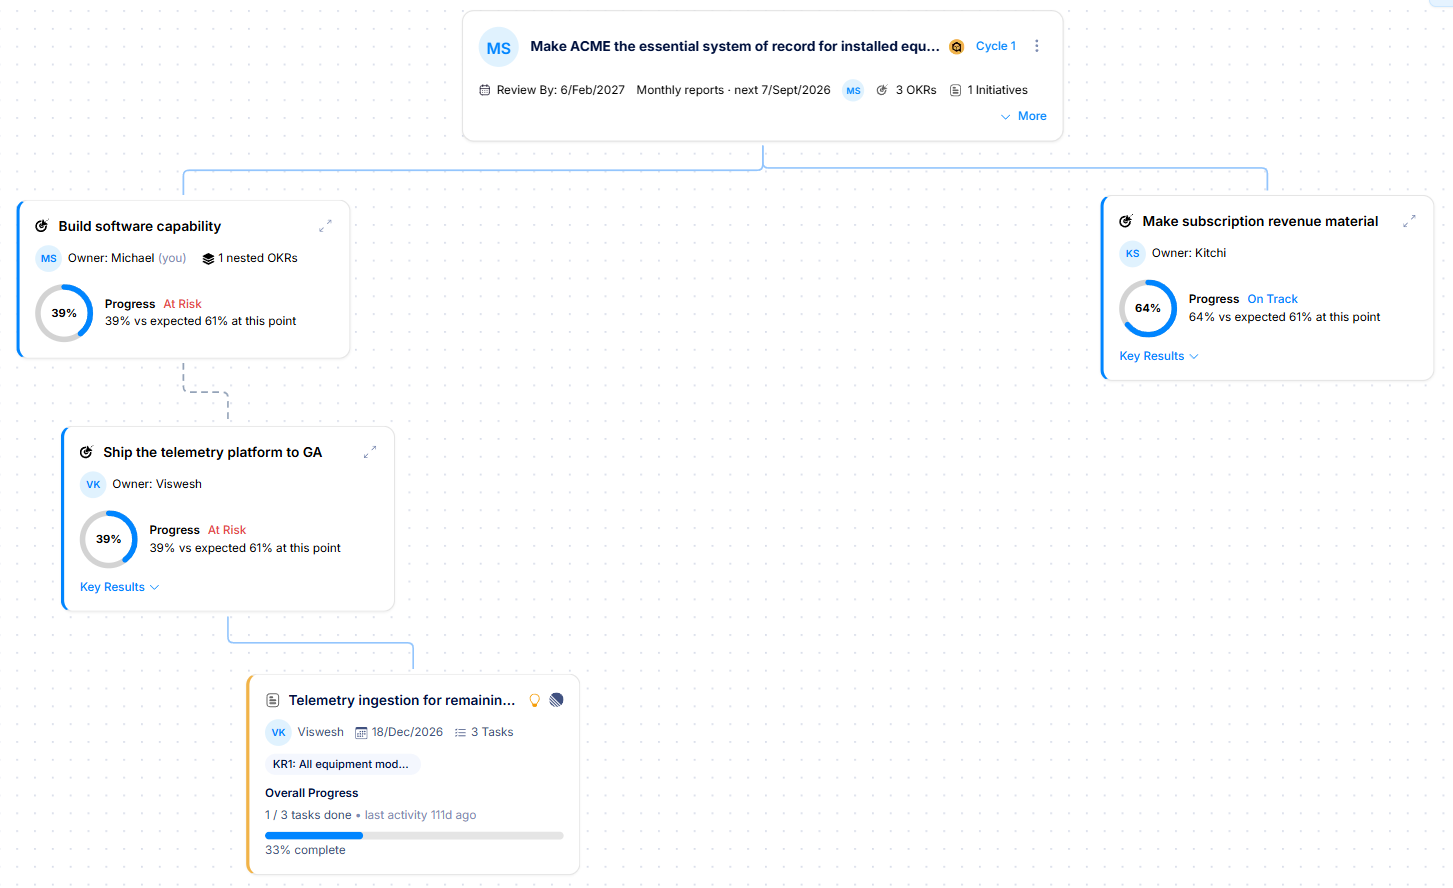Click the 39% ring on Ship the telemetry platform
This screenshot has height=888, width=1453.
pyautogui.click(x=109, y=539)
